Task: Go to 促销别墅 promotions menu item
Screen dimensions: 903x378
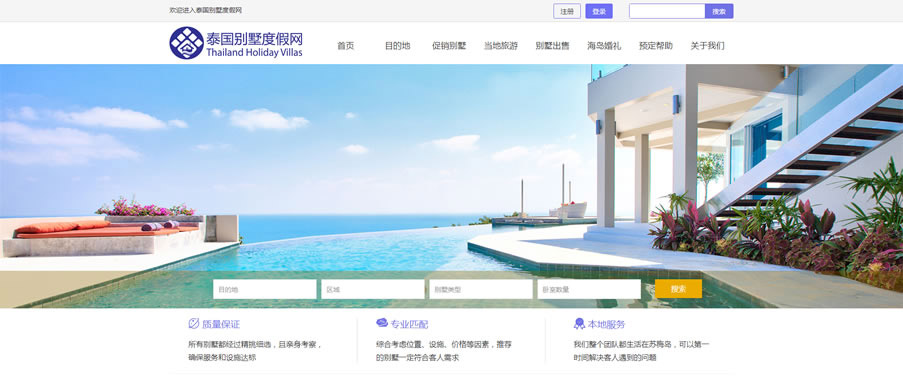Action: [x=449, y=46]
